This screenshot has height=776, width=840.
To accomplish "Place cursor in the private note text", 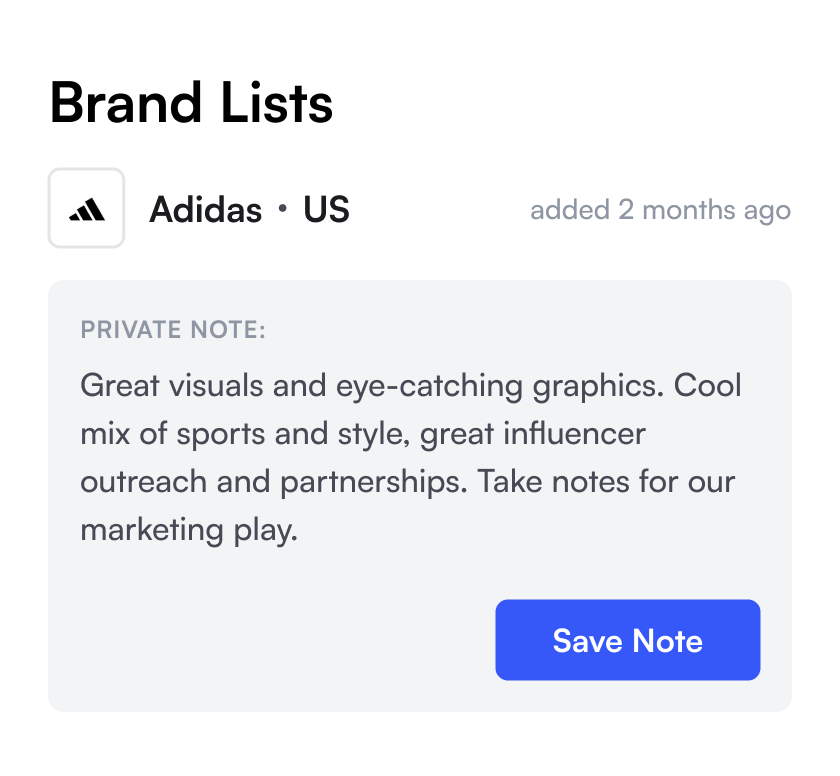I will pyautogui.click(x=411, y=457).
